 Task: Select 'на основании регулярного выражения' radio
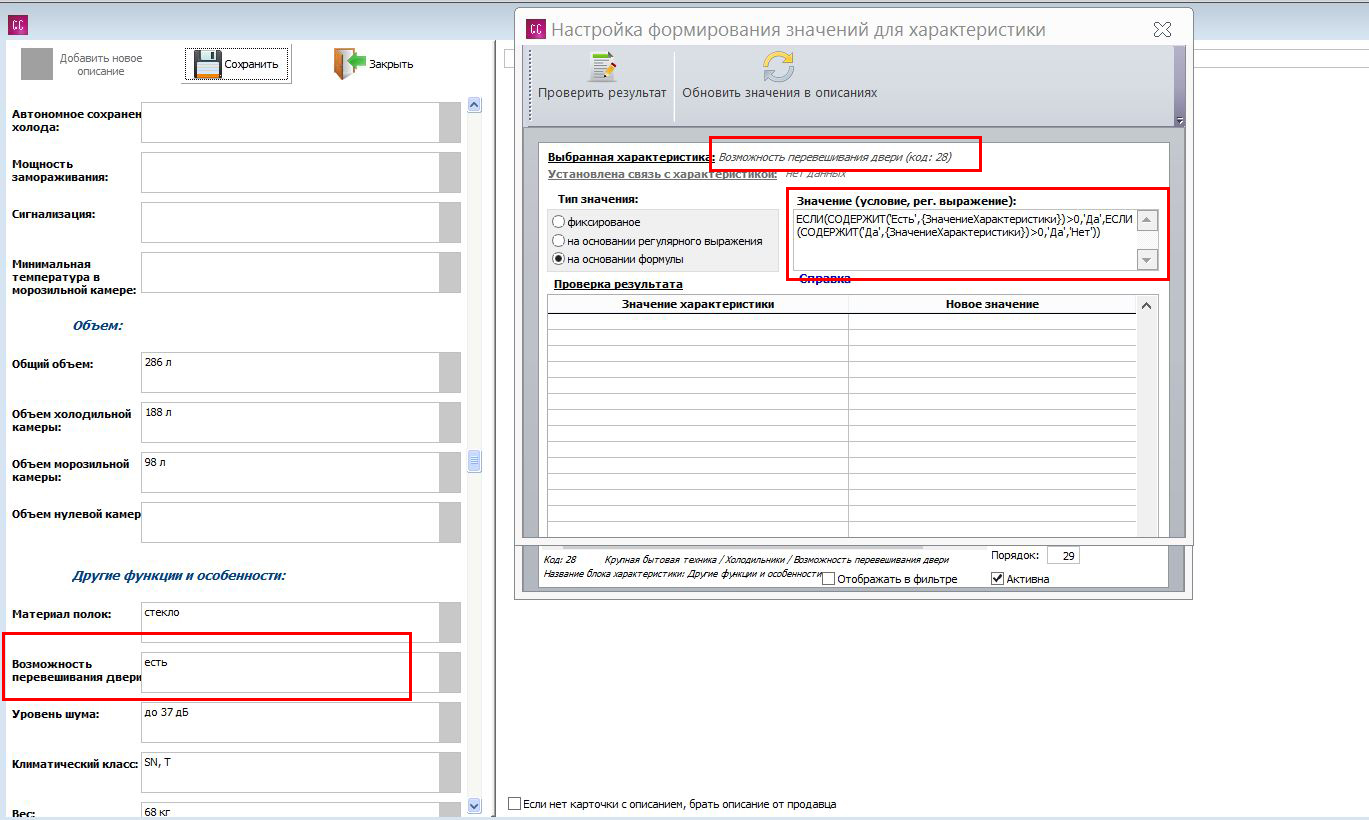[x=558, y=241]
